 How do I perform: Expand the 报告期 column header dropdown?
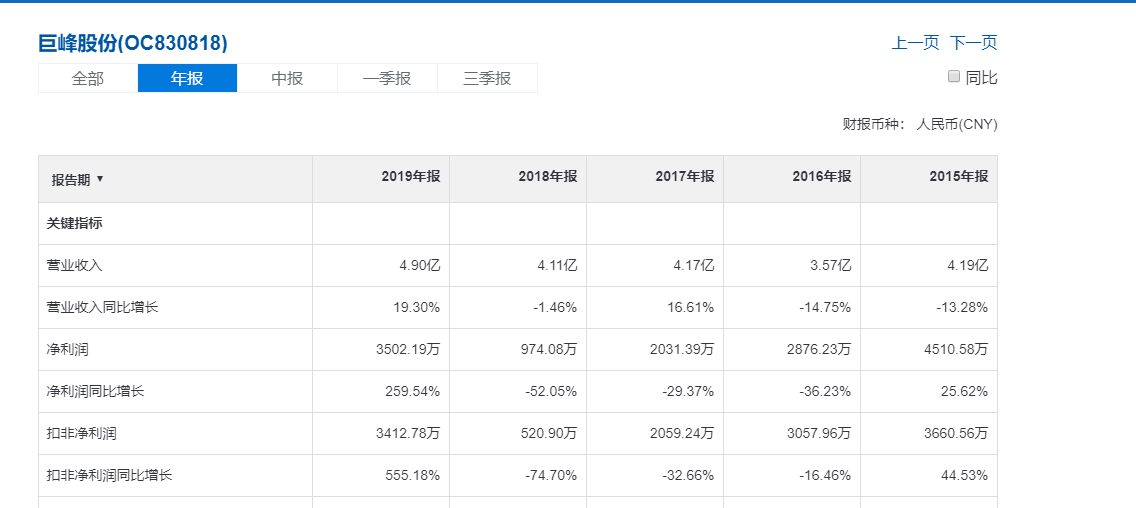(x=78, y=180)
